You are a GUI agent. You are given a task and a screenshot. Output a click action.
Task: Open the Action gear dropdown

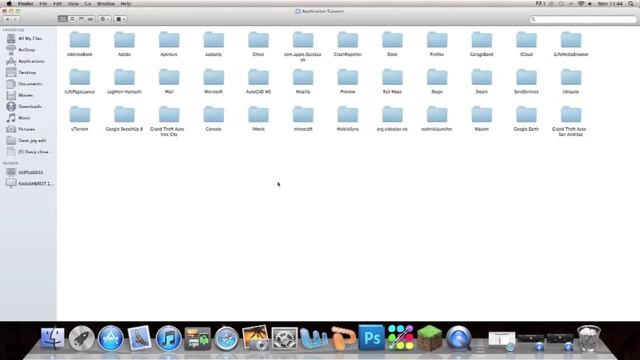tap(105, 19)
